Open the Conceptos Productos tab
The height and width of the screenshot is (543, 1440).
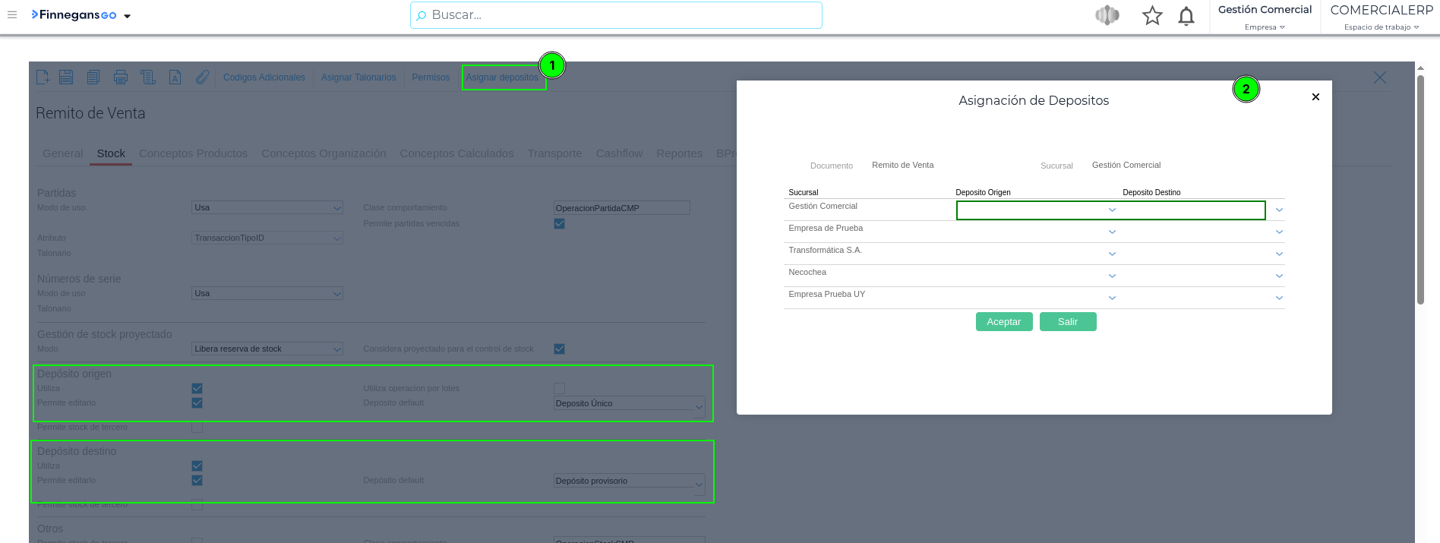(x=193, y=153)
